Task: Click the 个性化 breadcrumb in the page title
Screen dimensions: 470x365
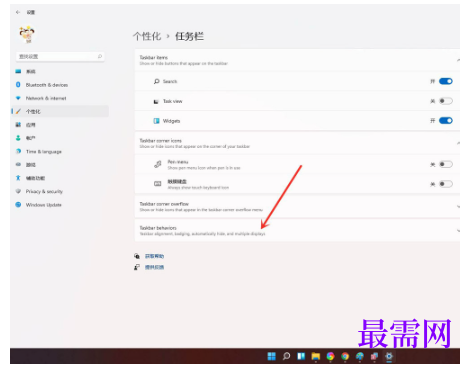Action: coord(147,36)
